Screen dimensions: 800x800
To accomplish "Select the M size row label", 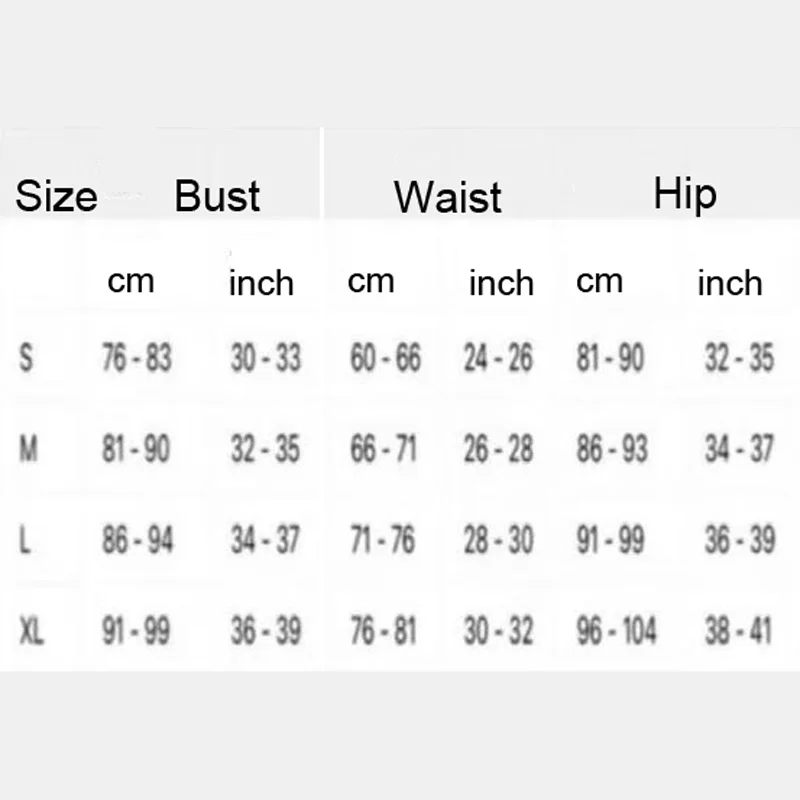I will point(29,449).
